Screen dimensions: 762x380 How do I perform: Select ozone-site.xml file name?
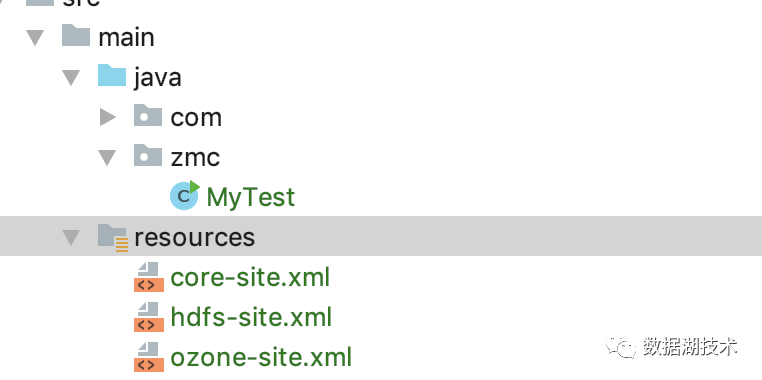click(x=261, y=357)
